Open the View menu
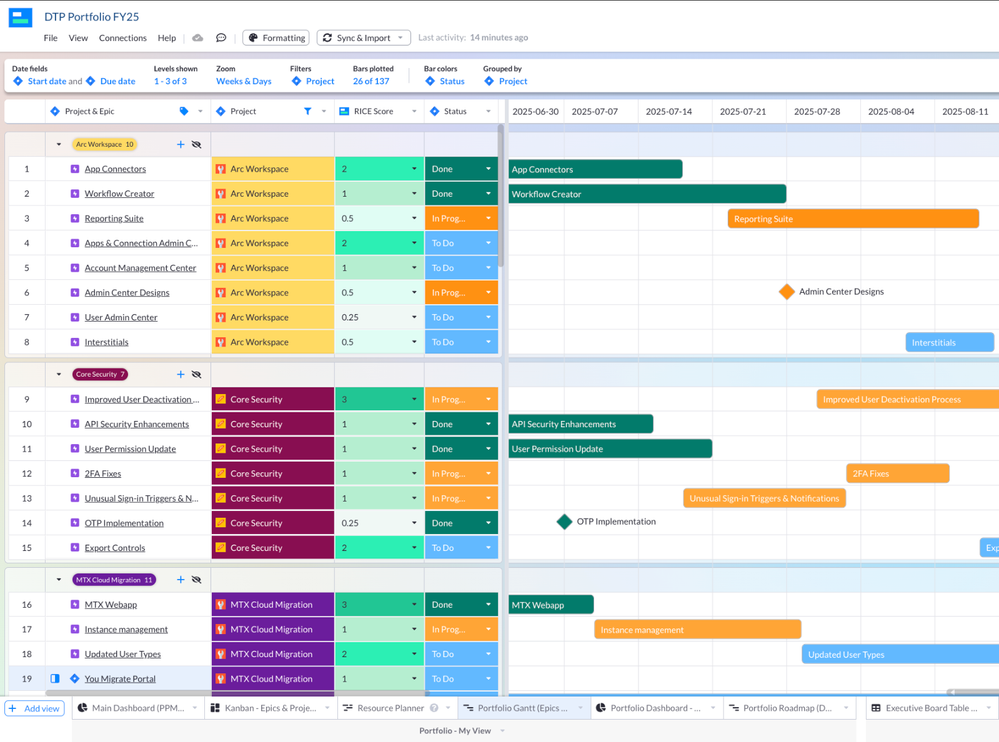 (78, 38)
